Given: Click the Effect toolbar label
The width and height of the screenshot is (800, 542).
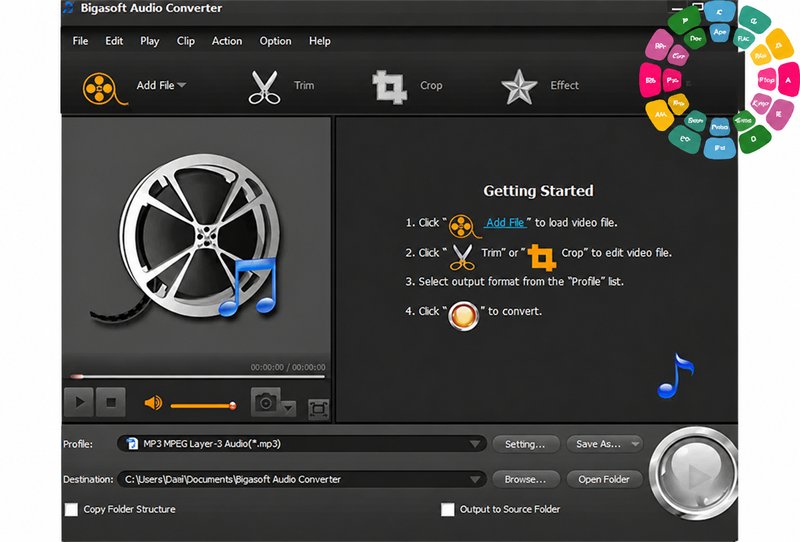Looking at the screenshot, I should coord(564,85).
